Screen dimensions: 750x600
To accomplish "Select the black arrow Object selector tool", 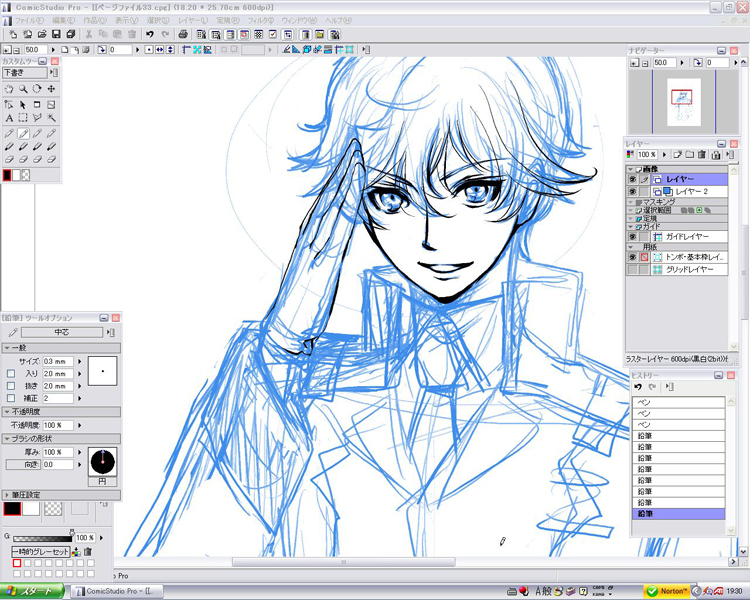I will 23,105.
